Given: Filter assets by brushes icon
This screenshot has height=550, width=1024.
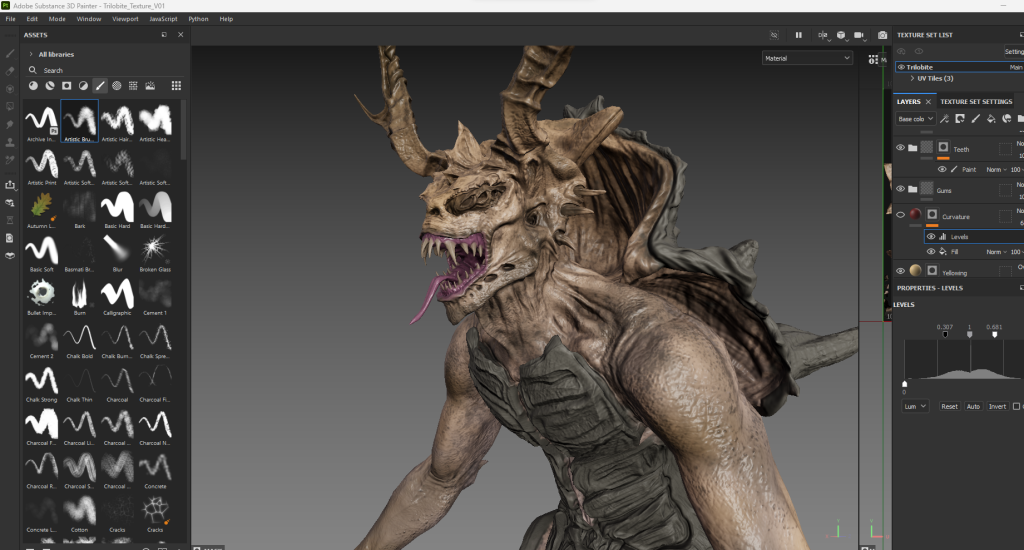Looking at the screenshot, I should pyautogui.click(x=100, y=86).
